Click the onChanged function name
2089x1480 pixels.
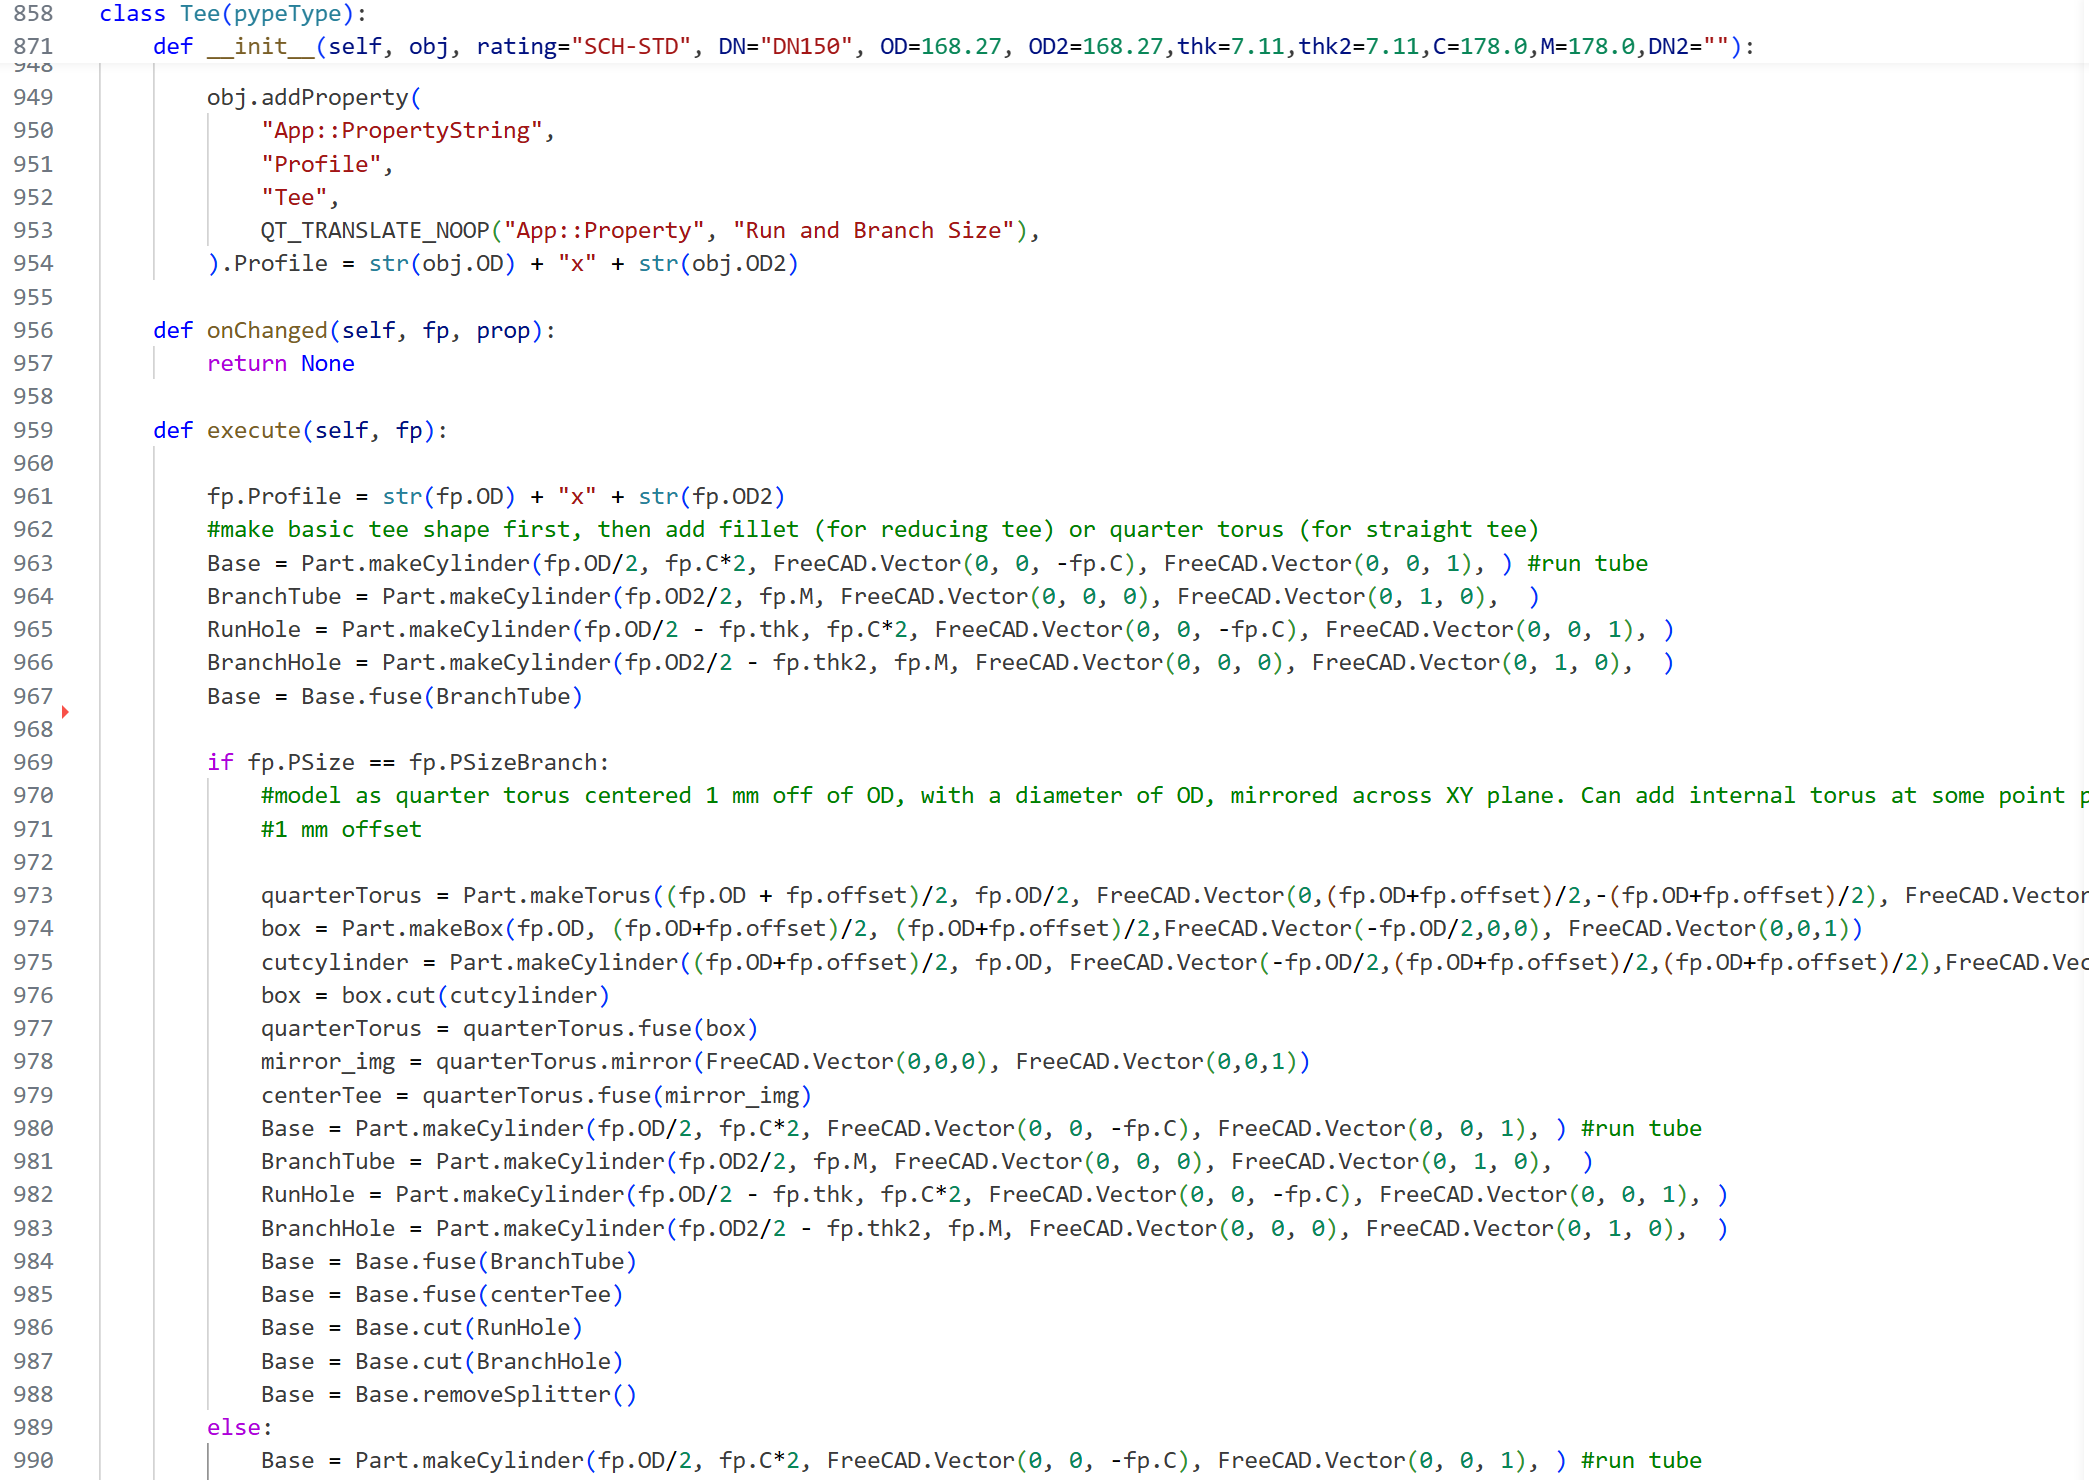click(267, 330)
